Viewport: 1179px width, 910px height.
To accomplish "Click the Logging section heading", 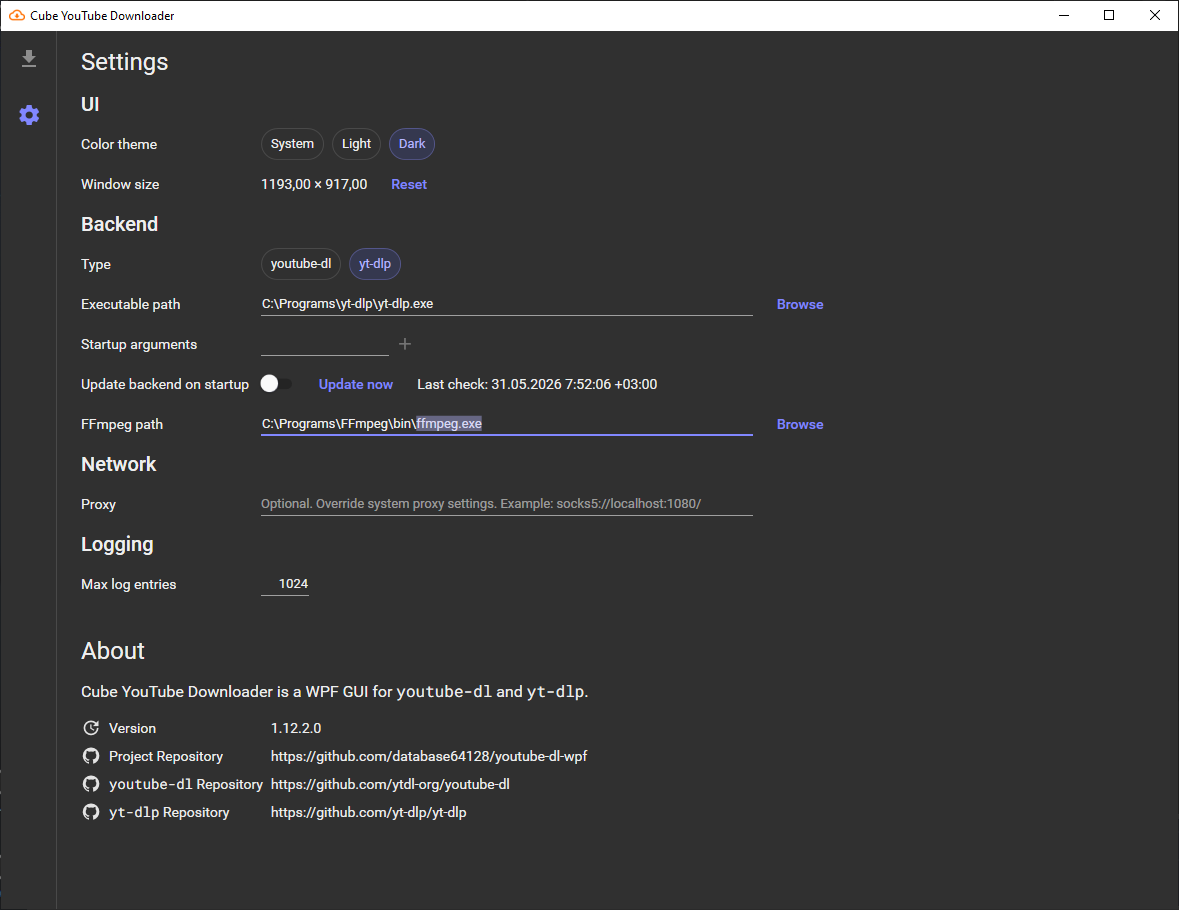I will tap(117, 544).
